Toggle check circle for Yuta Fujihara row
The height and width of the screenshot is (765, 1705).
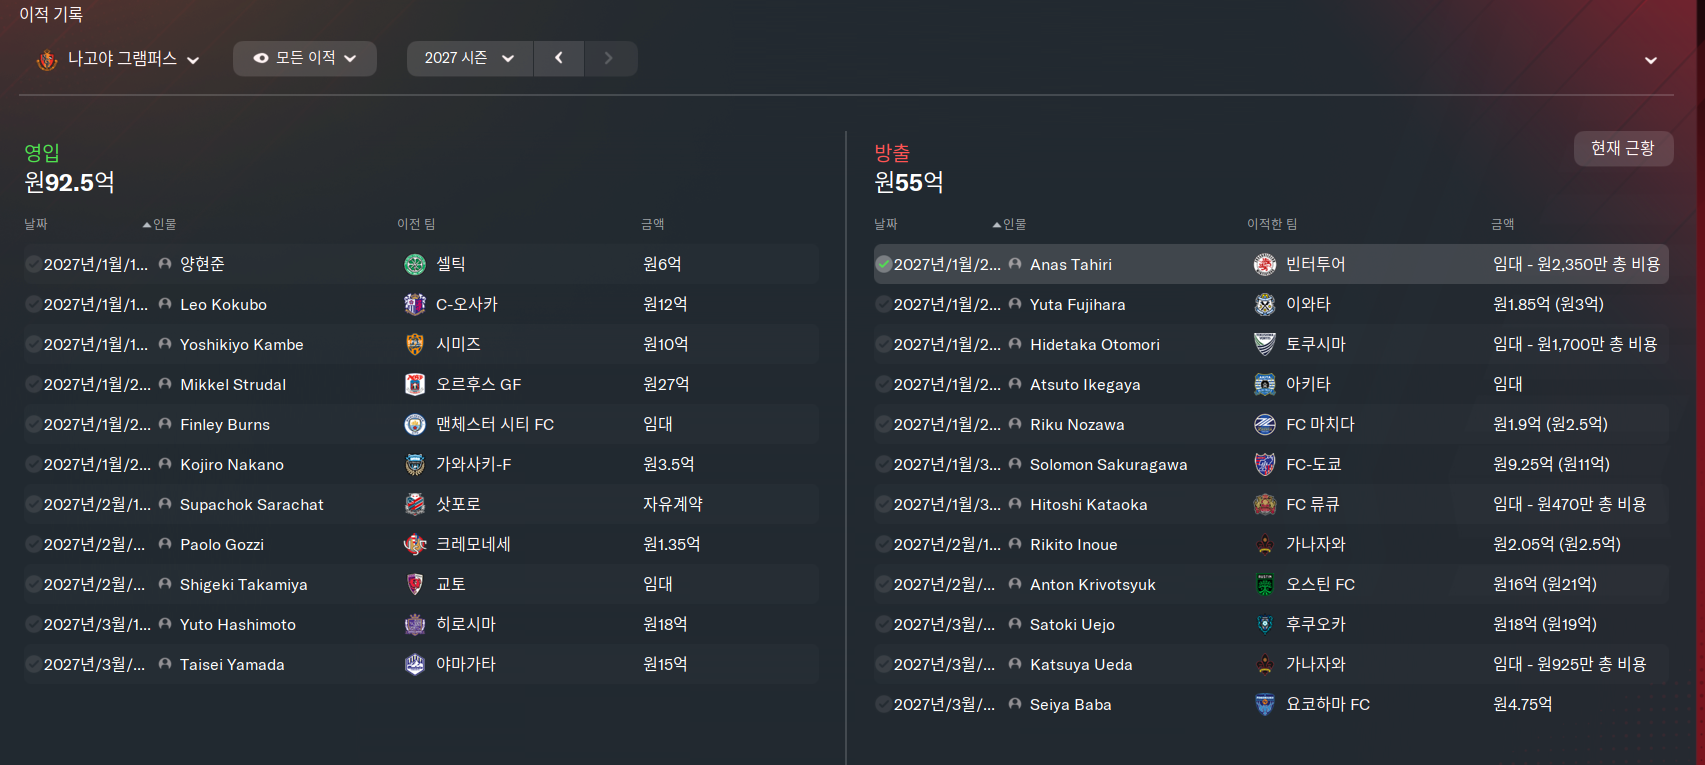pyautogui.click(x=883, y=304)
